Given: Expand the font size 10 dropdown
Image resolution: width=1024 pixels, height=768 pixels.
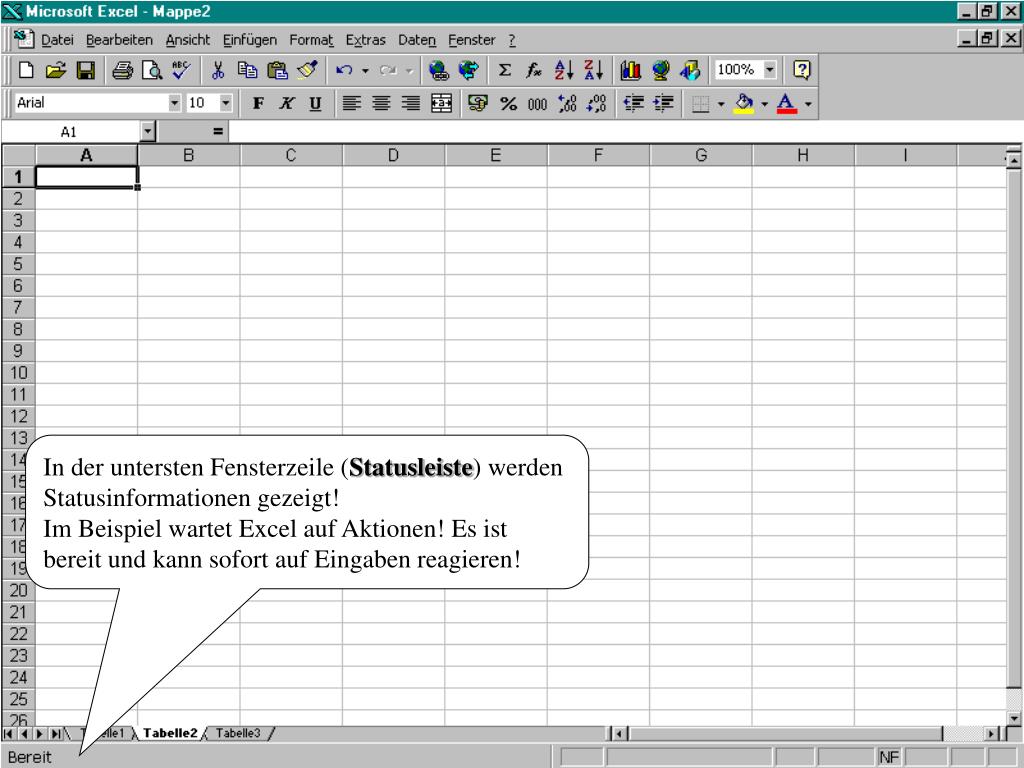Looking at the screenshot, I should click(225, 103).
